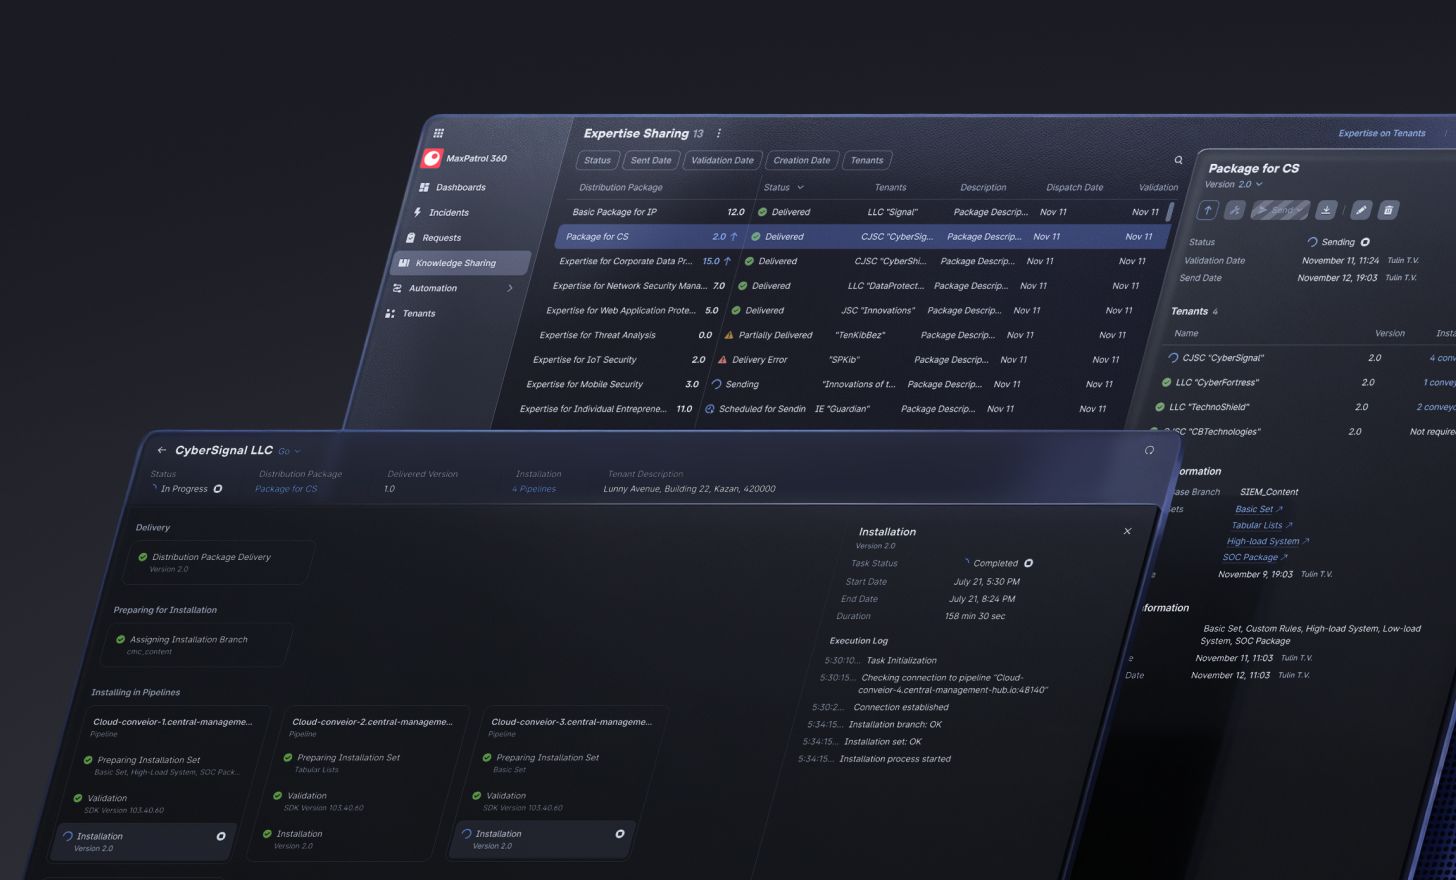Open Expertise Sharing more options menu
This screenshot has height=880, width=1456.
[718, 133]
